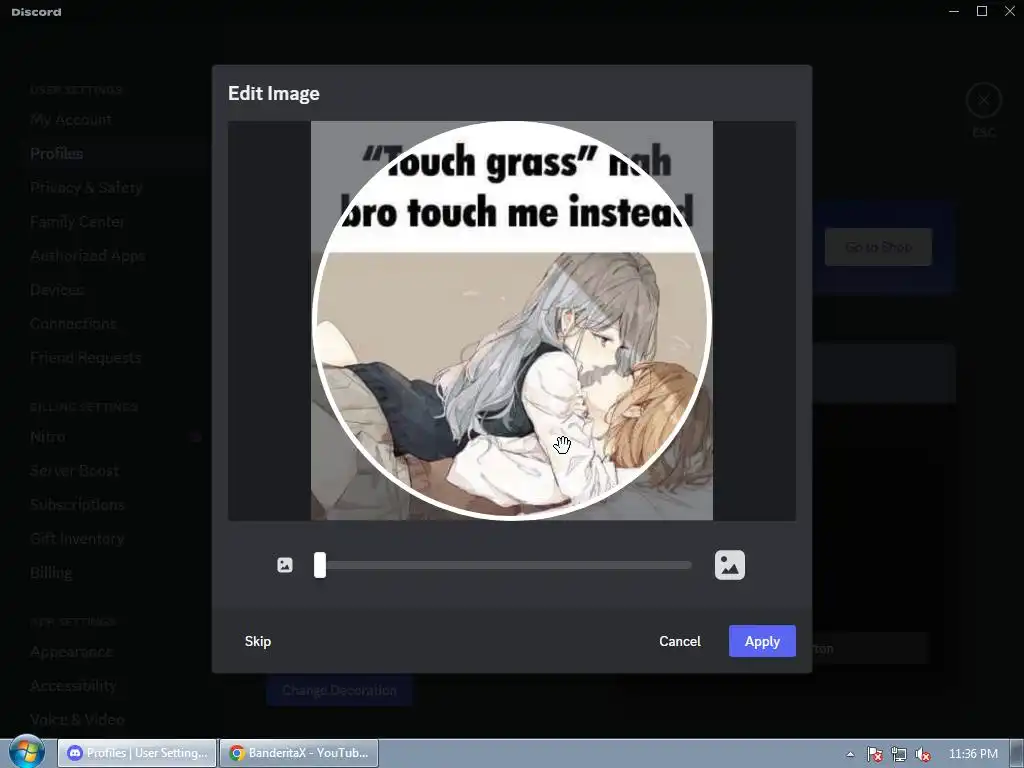Open Server Boost settings
Image resolution: width=1024 pixels, height=768 pixels.
[74, 470]
